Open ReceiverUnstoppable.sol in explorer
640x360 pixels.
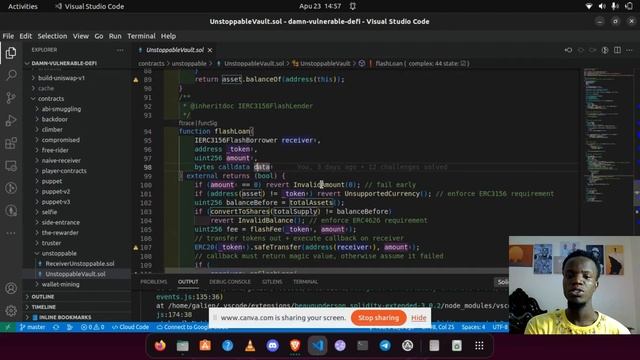tap(80, 264)
